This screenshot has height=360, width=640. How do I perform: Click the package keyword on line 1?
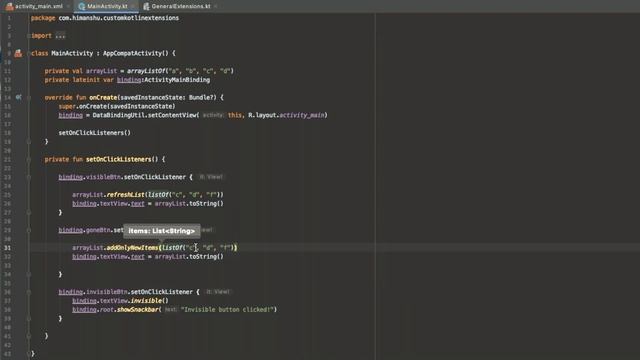point(43,18)
